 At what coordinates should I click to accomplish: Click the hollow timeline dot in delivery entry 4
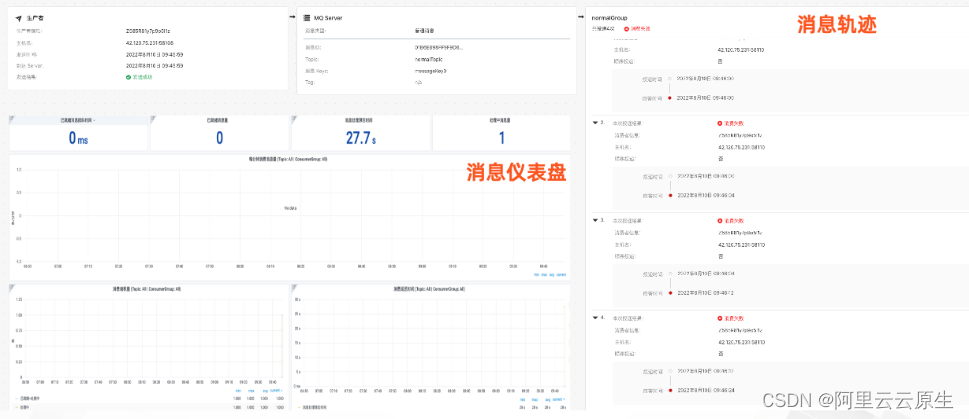670,371
